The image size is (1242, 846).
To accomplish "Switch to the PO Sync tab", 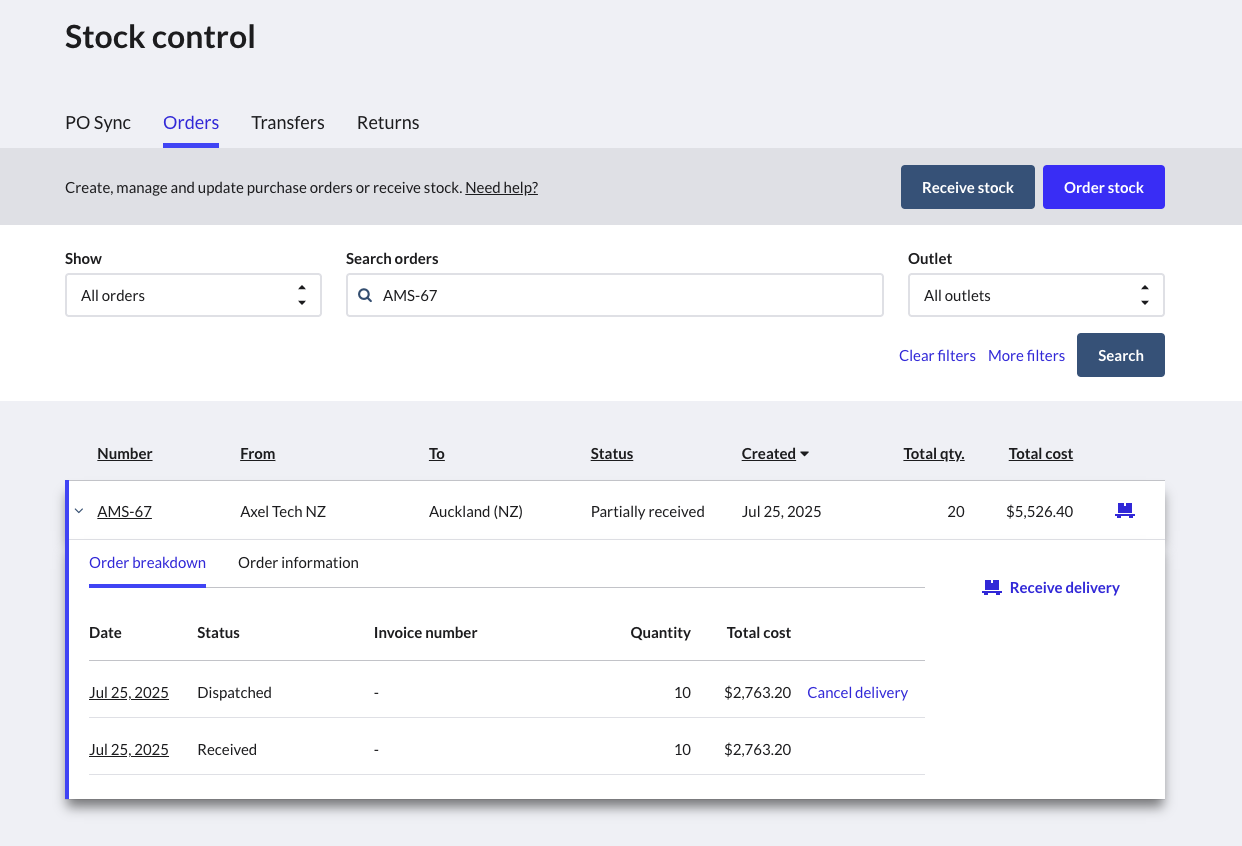I will [x=98, y=123].
